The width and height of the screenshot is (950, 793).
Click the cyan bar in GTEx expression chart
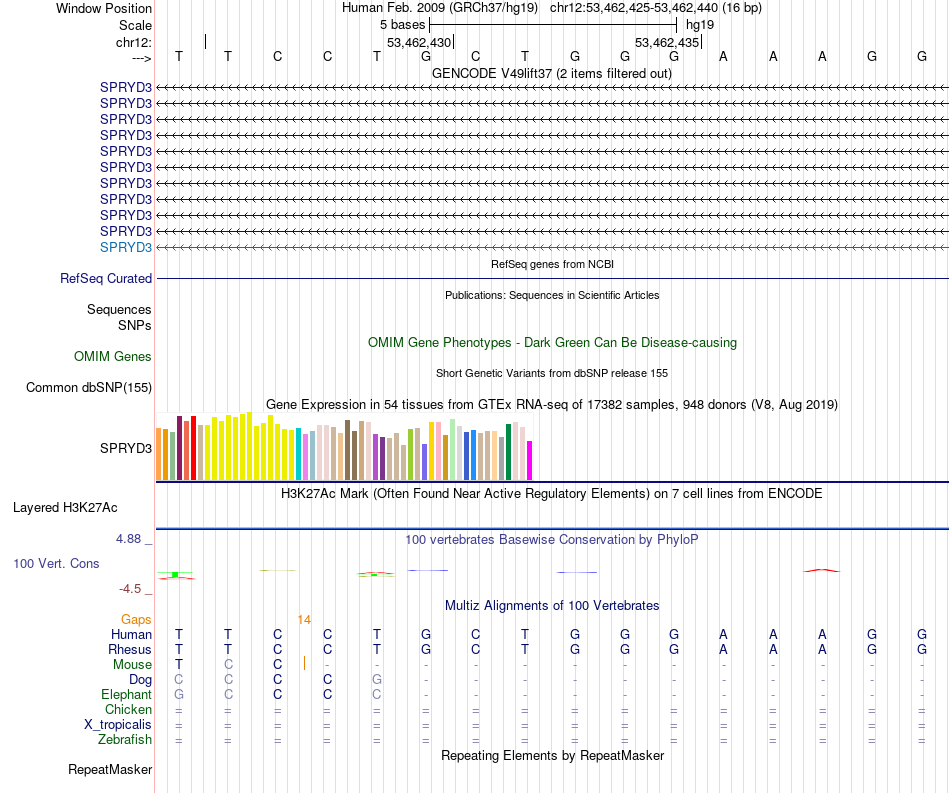tap(299, 454)
